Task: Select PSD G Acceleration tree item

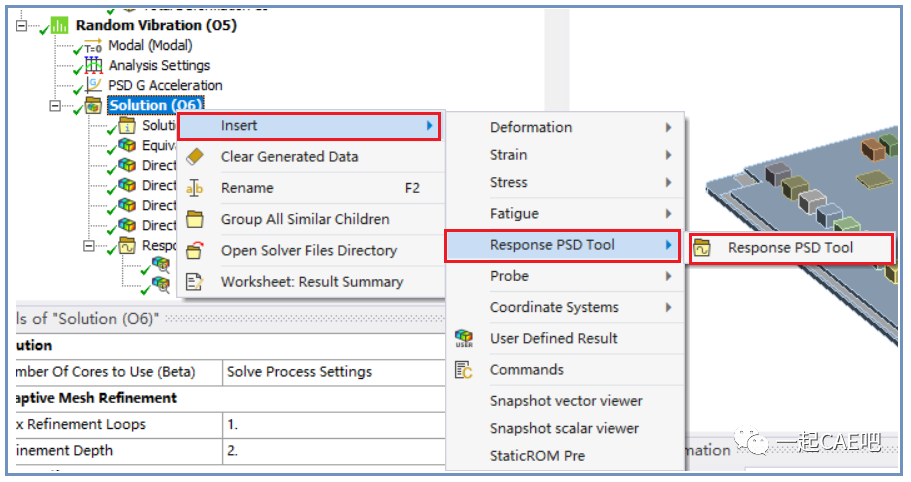Action: coord(165,85)
